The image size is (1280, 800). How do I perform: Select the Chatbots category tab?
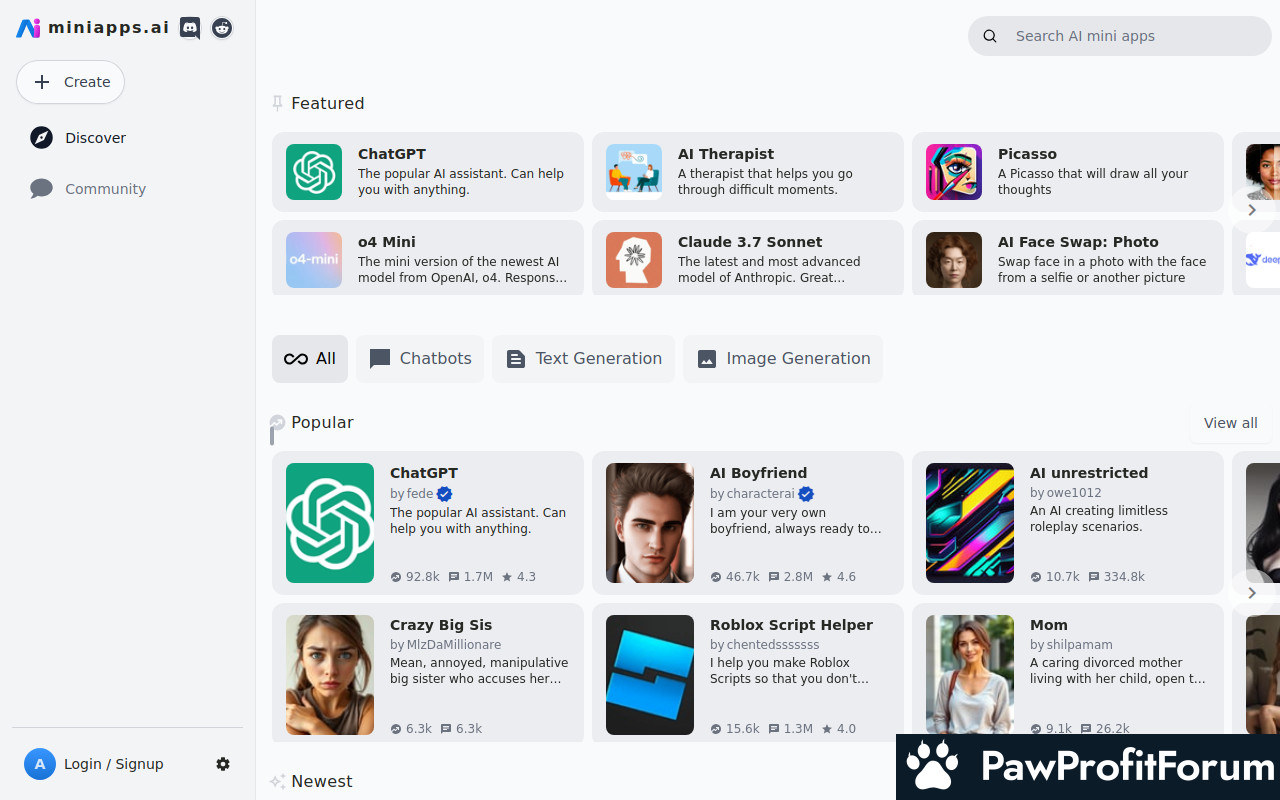[420, 359]
